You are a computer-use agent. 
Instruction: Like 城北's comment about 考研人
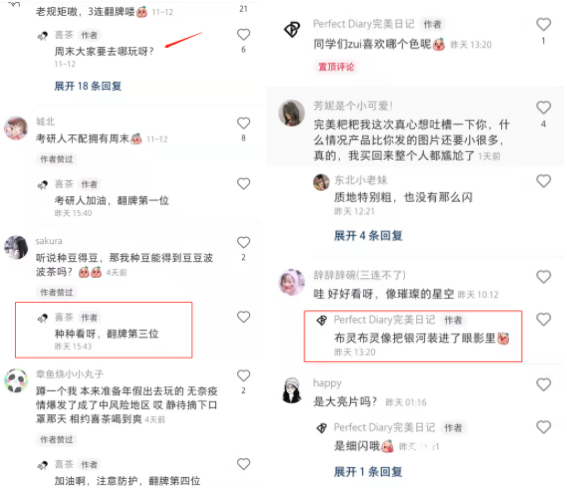pyautogui.click(x=243, y=123)
